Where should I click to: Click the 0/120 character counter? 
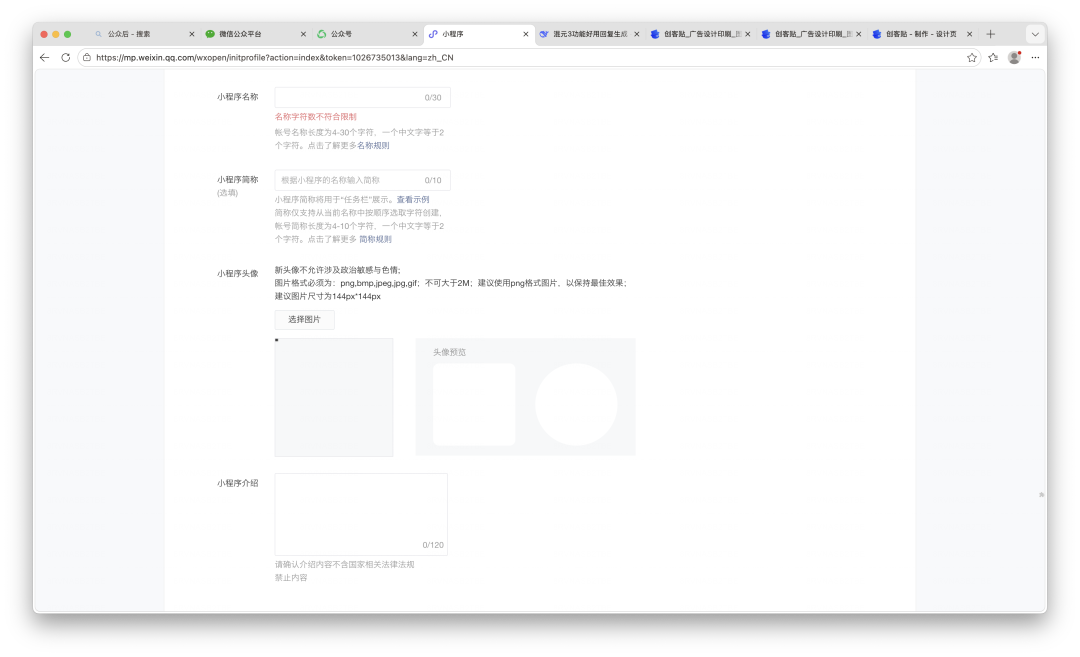(433, 545)
